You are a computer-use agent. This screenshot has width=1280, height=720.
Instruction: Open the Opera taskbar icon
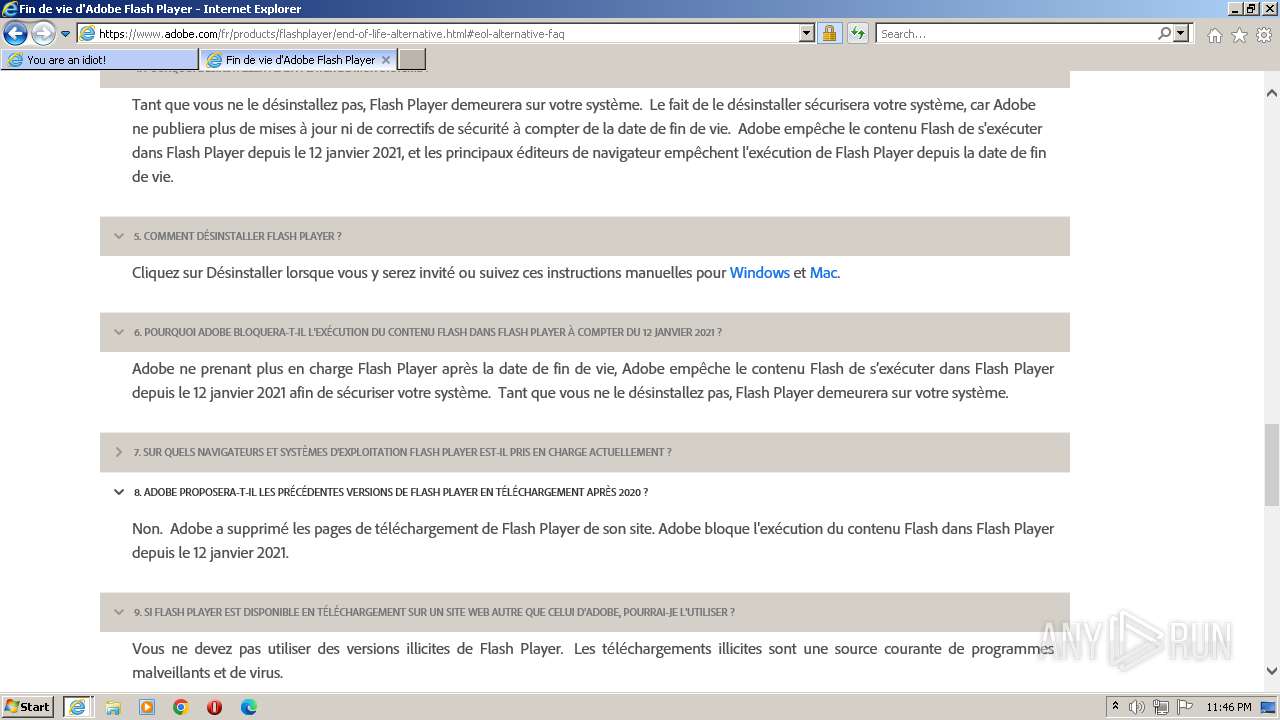(x=214, y=707)
